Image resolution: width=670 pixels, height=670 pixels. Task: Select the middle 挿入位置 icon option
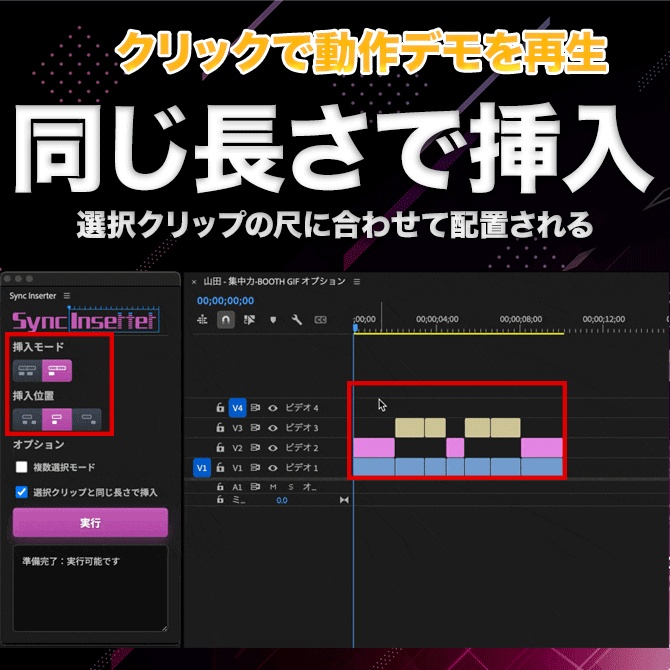[x=57, y=419]
